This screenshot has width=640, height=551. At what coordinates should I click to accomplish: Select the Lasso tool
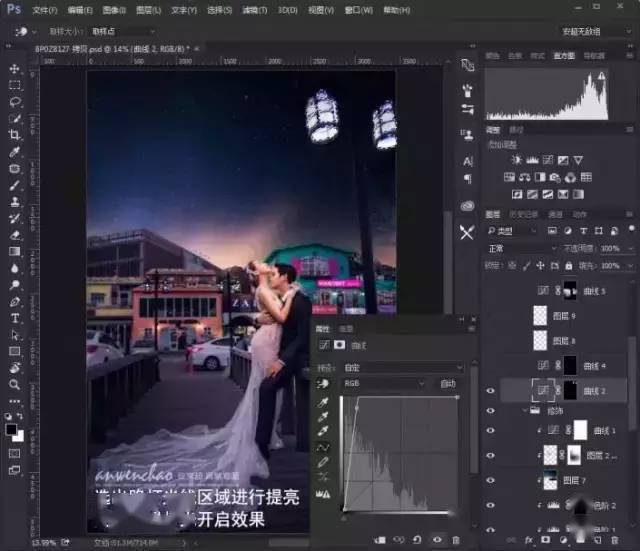point(14,102)
